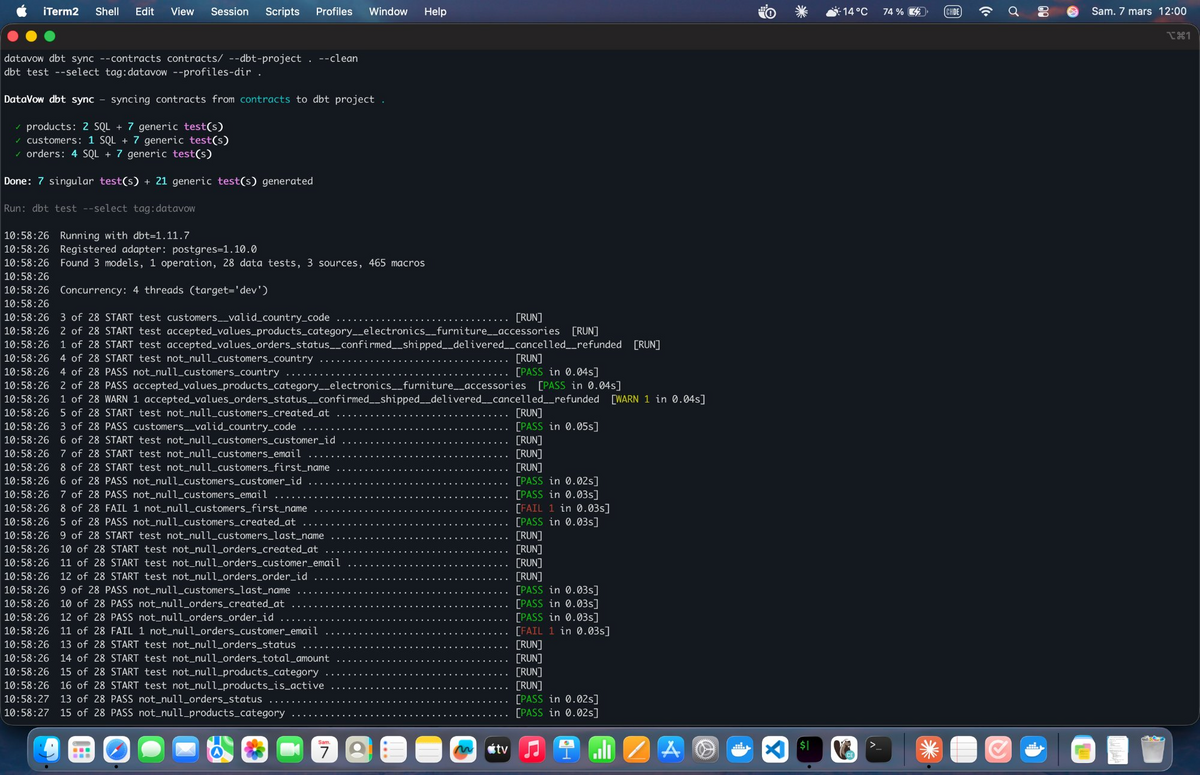This screenshot has height=775, width=1200.
Task: Open System Settings from the dock
Action: pyautogui.click(x=706, y=748)
